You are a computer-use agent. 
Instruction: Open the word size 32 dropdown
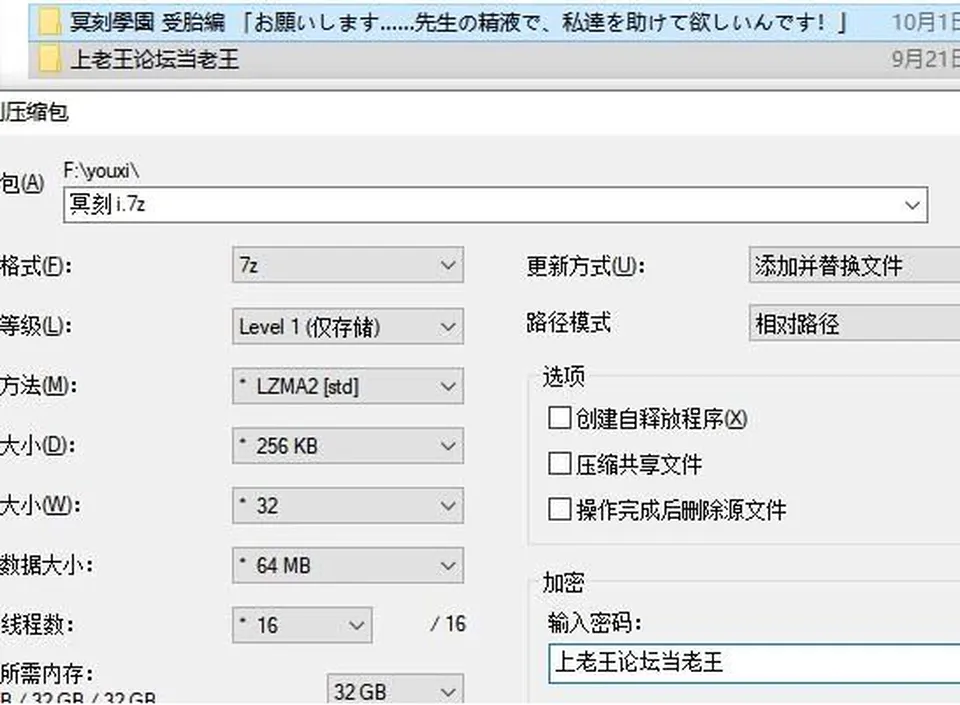click(x=348, y=505)
